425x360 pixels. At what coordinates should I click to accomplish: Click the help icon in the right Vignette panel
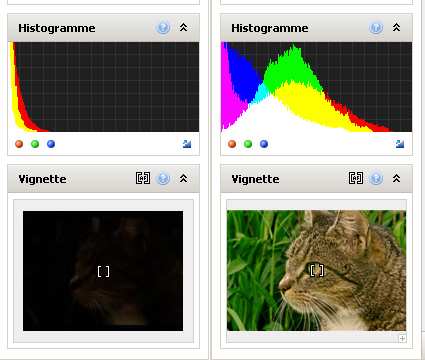coord(376,178)
